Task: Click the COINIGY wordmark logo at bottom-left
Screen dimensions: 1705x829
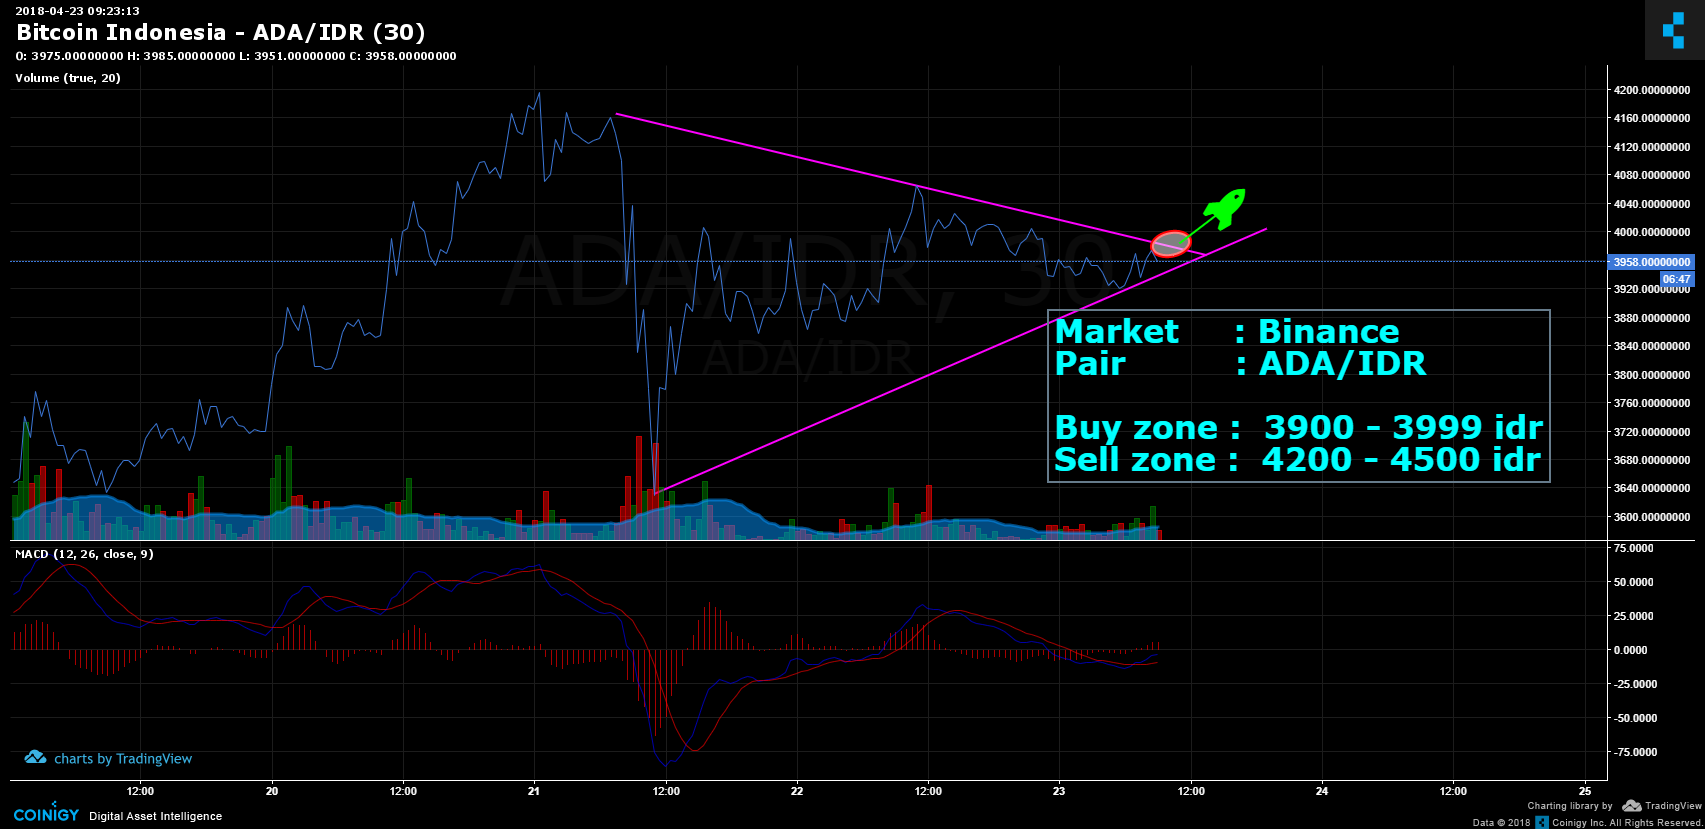Action: tap(46, 815)
